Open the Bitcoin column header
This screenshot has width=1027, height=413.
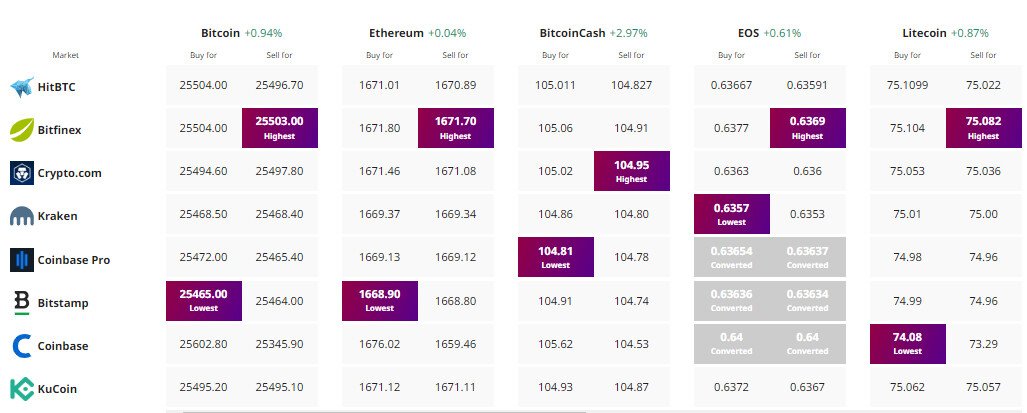[220, 33]
